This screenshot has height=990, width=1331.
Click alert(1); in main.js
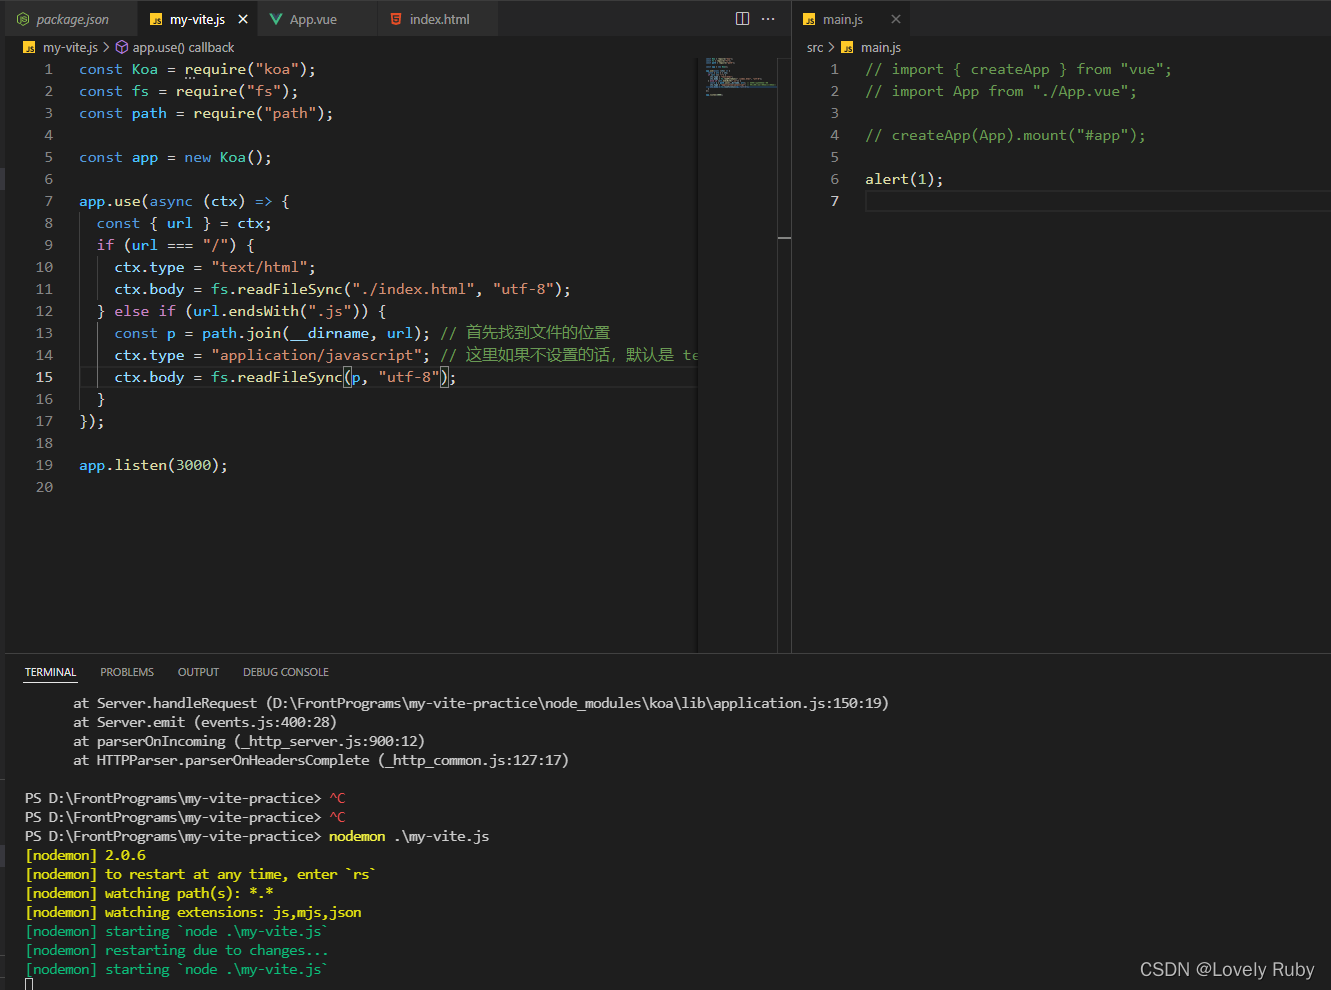pyautogui.click(x=904, y=179)
